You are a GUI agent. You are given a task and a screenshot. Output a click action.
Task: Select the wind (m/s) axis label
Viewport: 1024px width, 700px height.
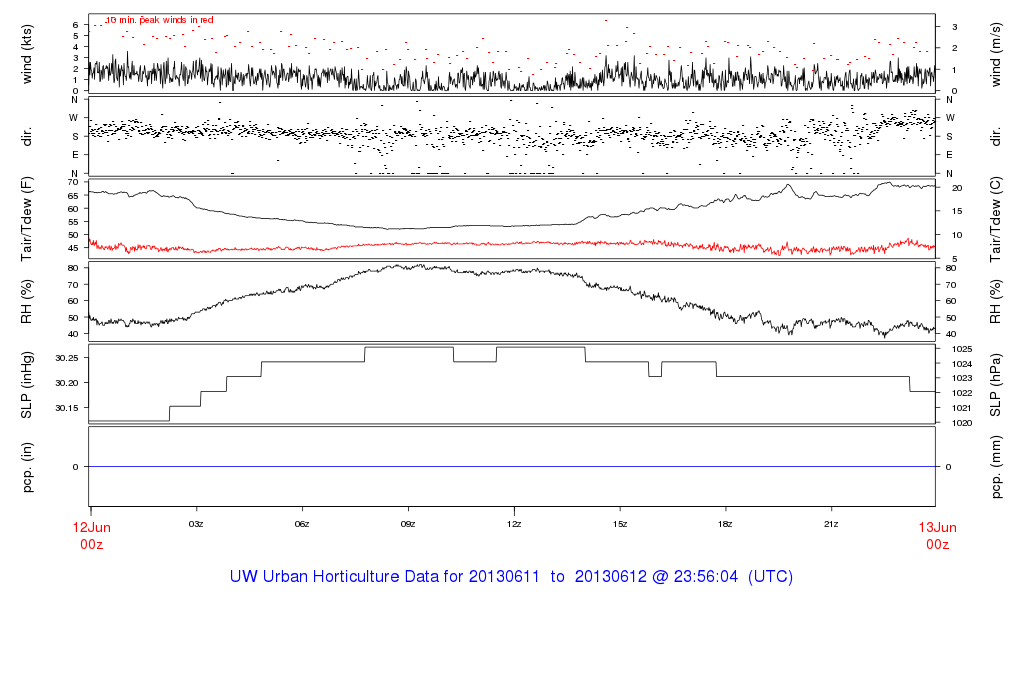coord(996,54)
